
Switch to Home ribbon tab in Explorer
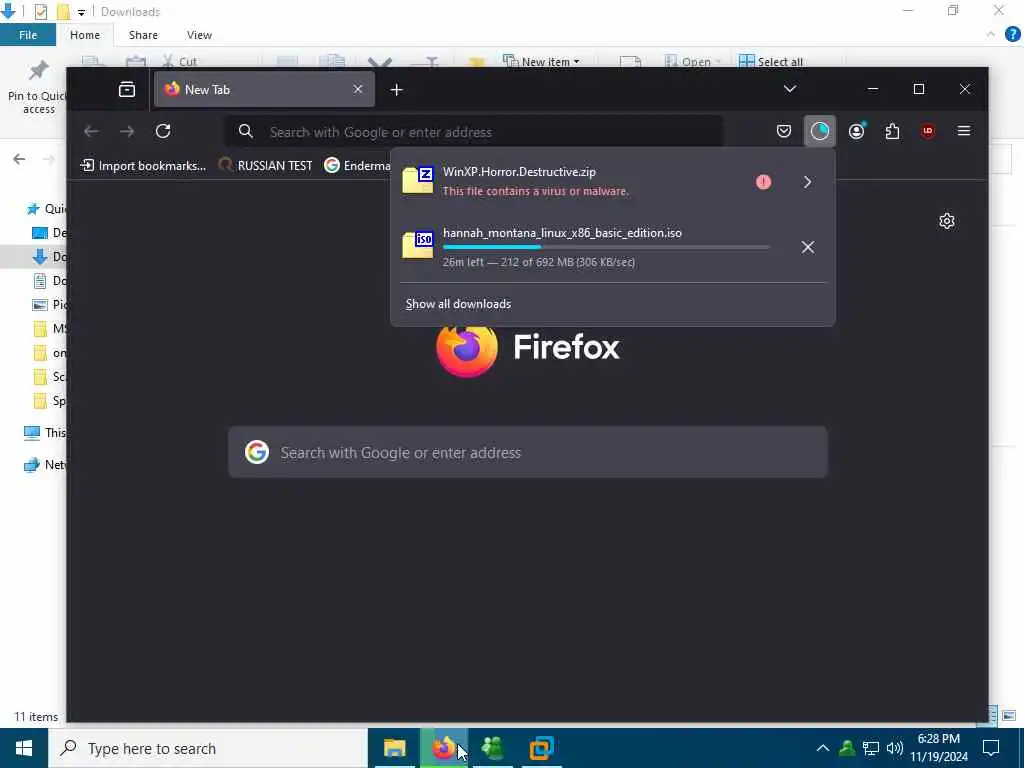85,35
